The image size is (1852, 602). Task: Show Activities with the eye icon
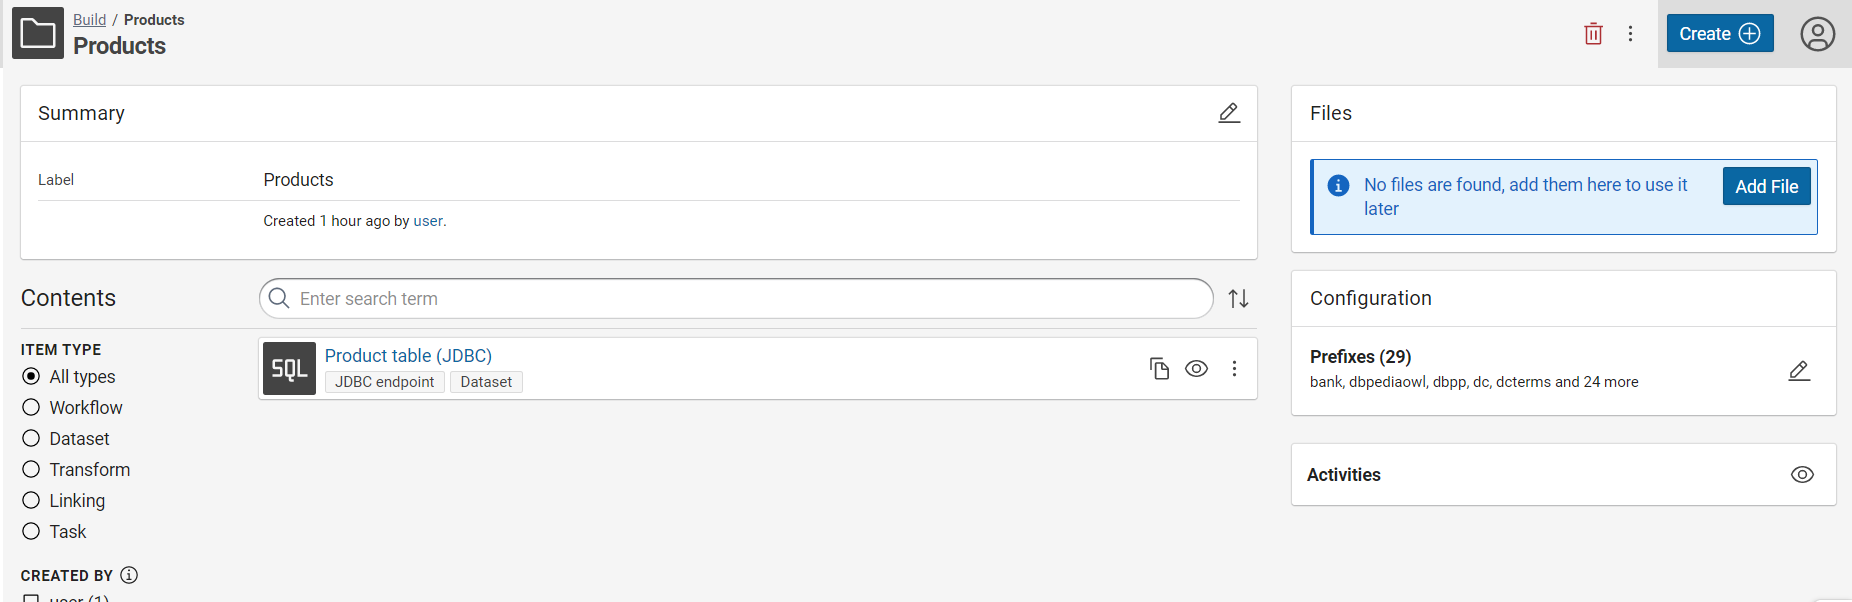pyautogui.click(x=1802, y=475)
